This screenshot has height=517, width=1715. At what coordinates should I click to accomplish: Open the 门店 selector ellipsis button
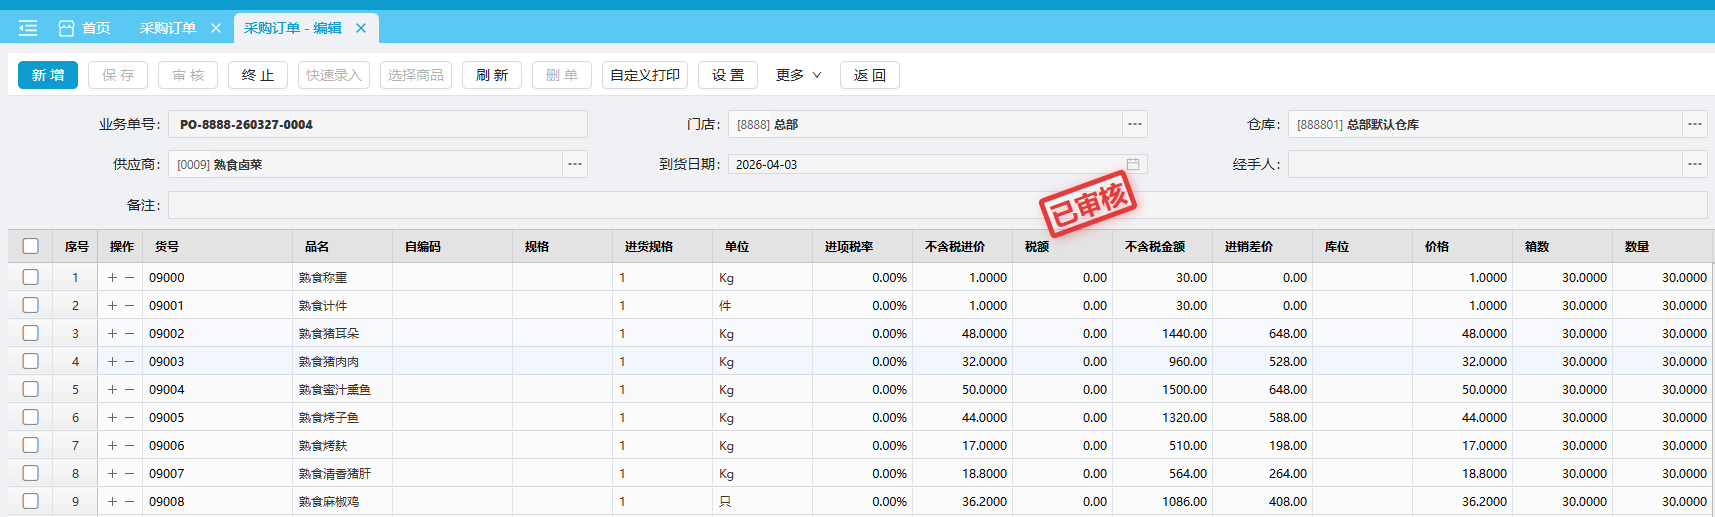pyautogui.click(x=1135, y=124)
